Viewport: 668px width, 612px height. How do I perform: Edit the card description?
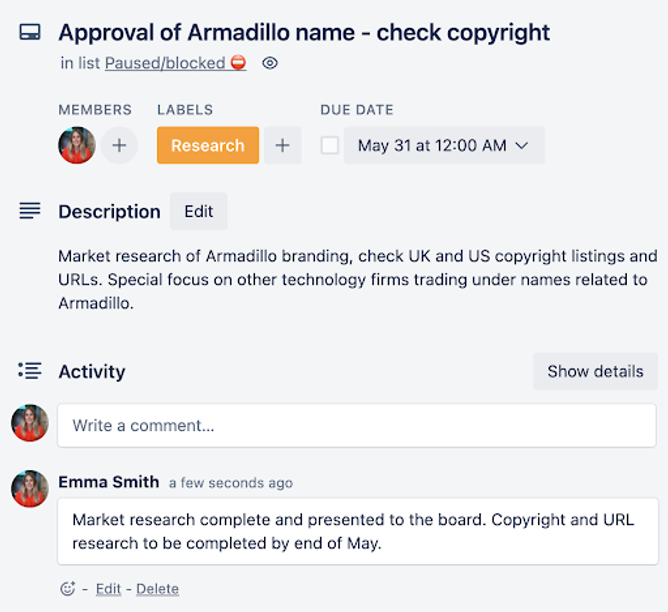tap(199, 211)
